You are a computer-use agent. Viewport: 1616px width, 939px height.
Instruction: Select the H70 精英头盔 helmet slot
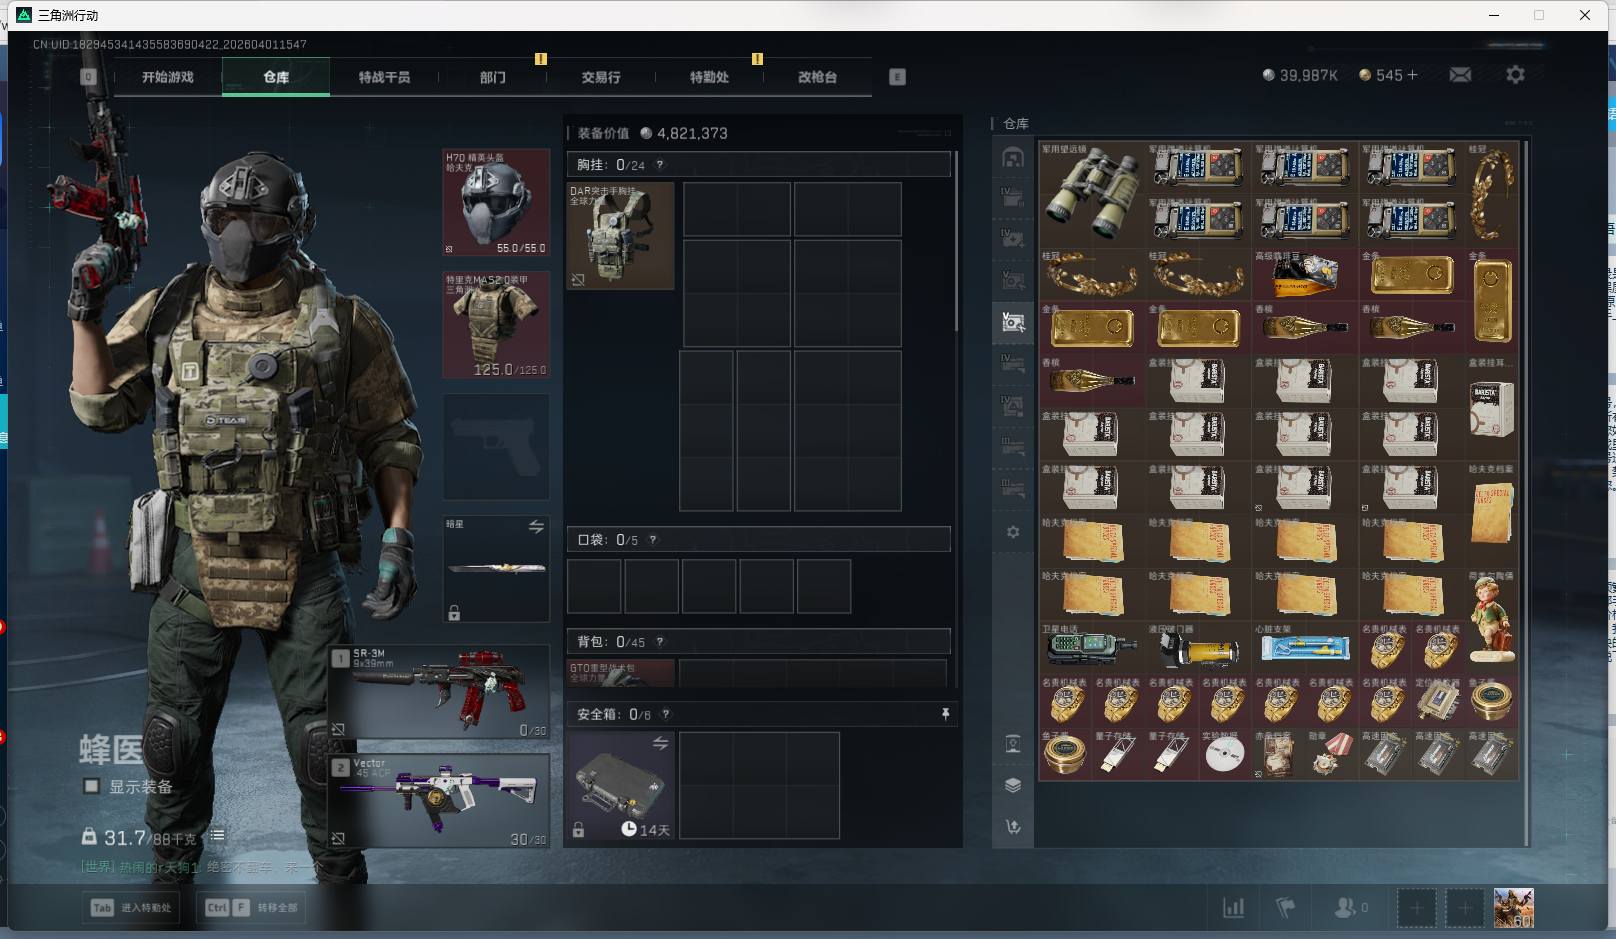click(x=496, y=203)
